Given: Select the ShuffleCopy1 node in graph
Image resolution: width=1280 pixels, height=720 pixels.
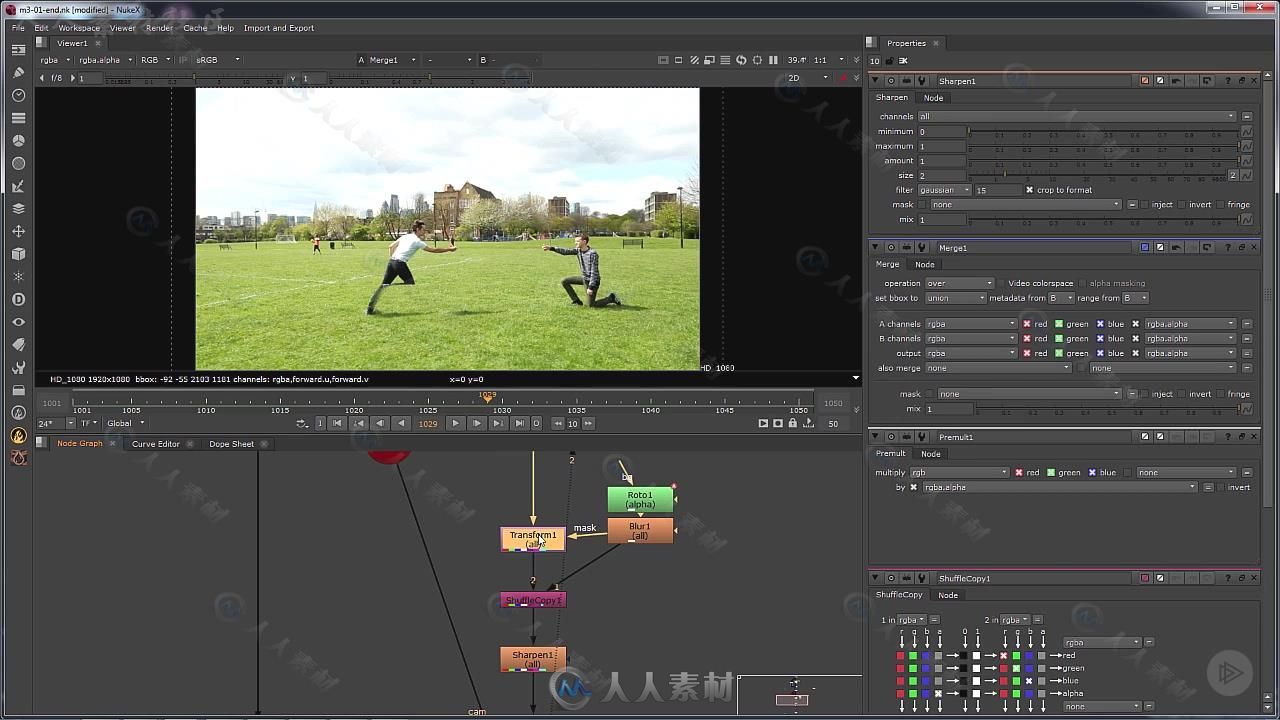Looking at the screenshot, I should tap(533, 600).
